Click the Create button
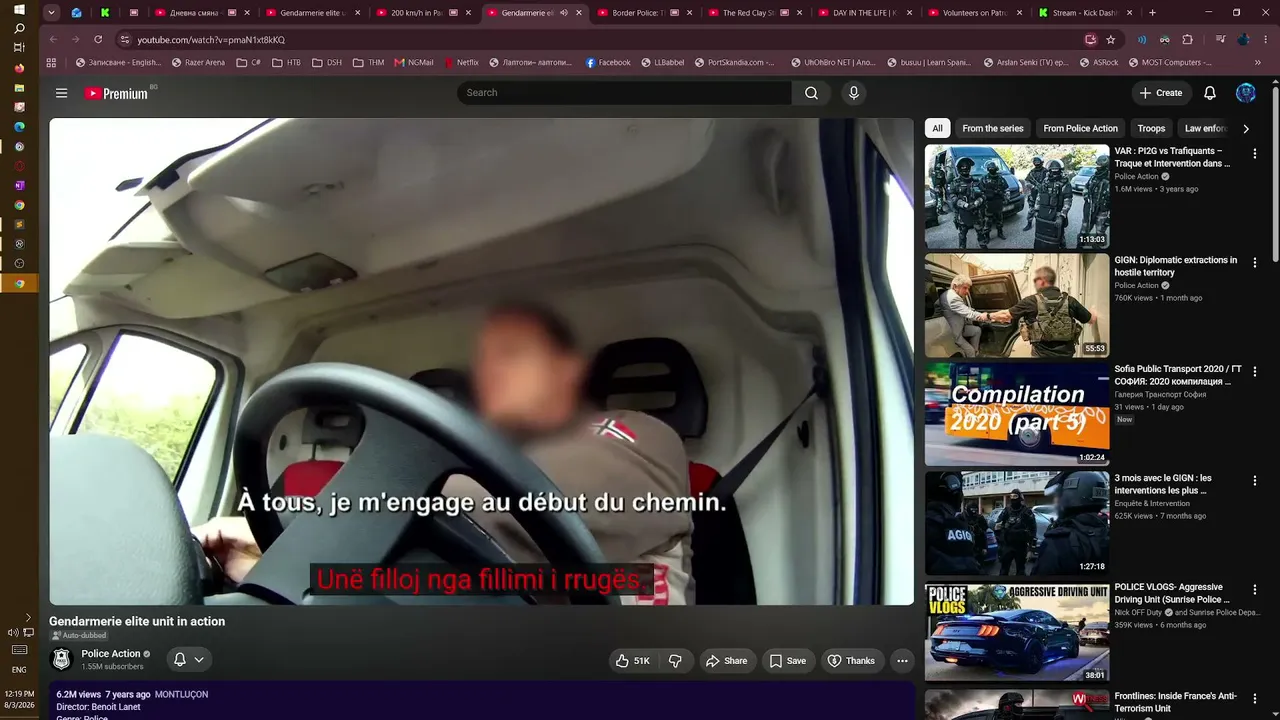1280x720 pixels. [x=1161, y=93]
